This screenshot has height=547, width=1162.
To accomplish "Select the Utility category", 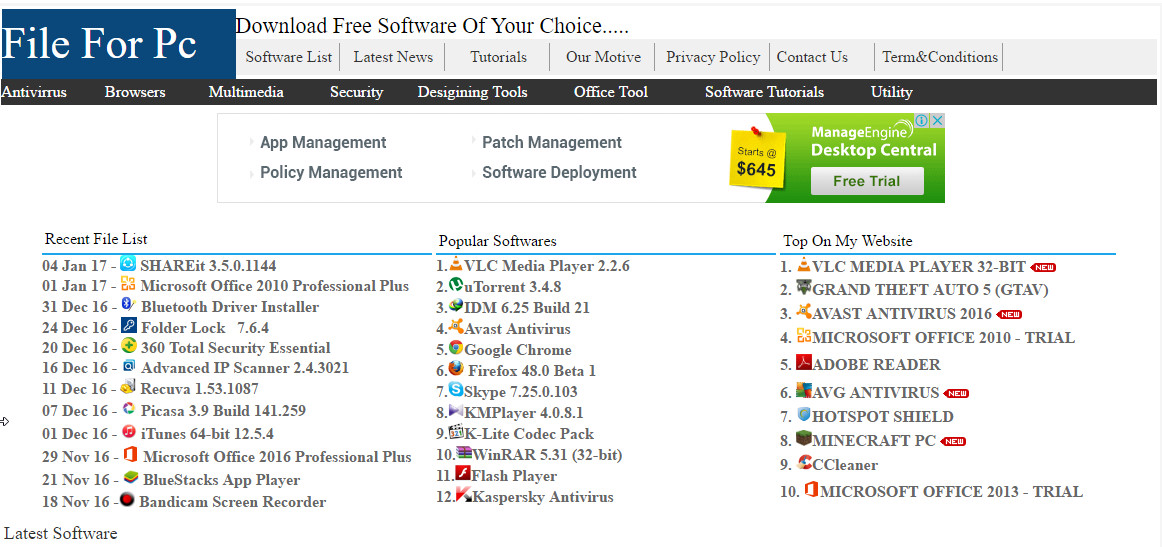I will pos(892,92).
